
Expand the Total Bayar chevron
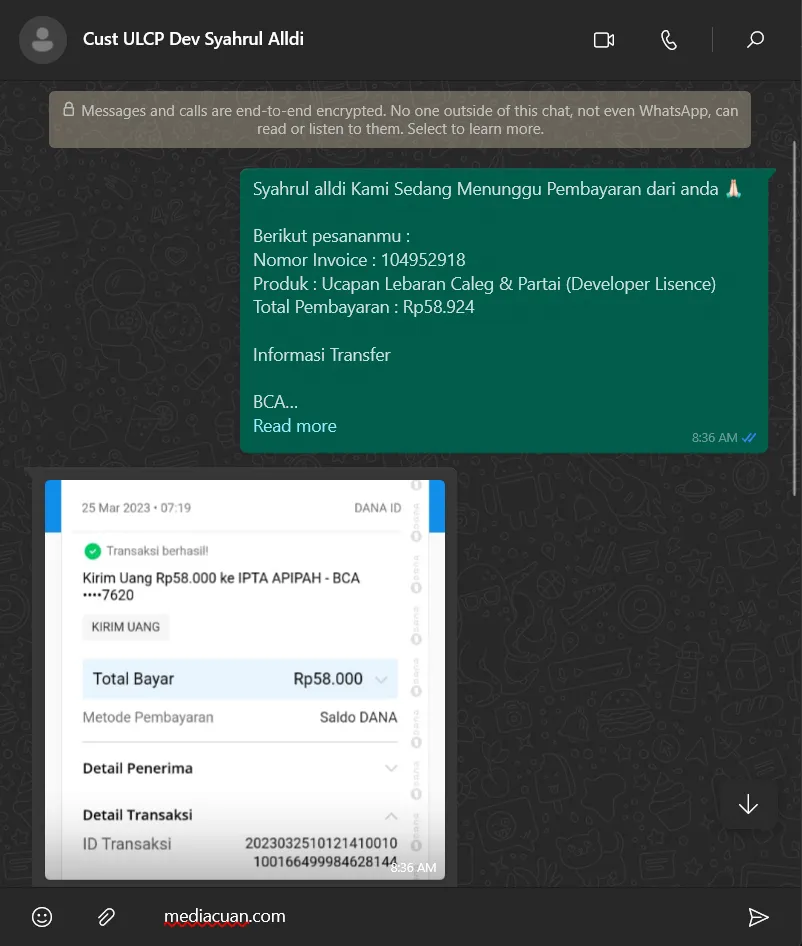coord(381,680)
